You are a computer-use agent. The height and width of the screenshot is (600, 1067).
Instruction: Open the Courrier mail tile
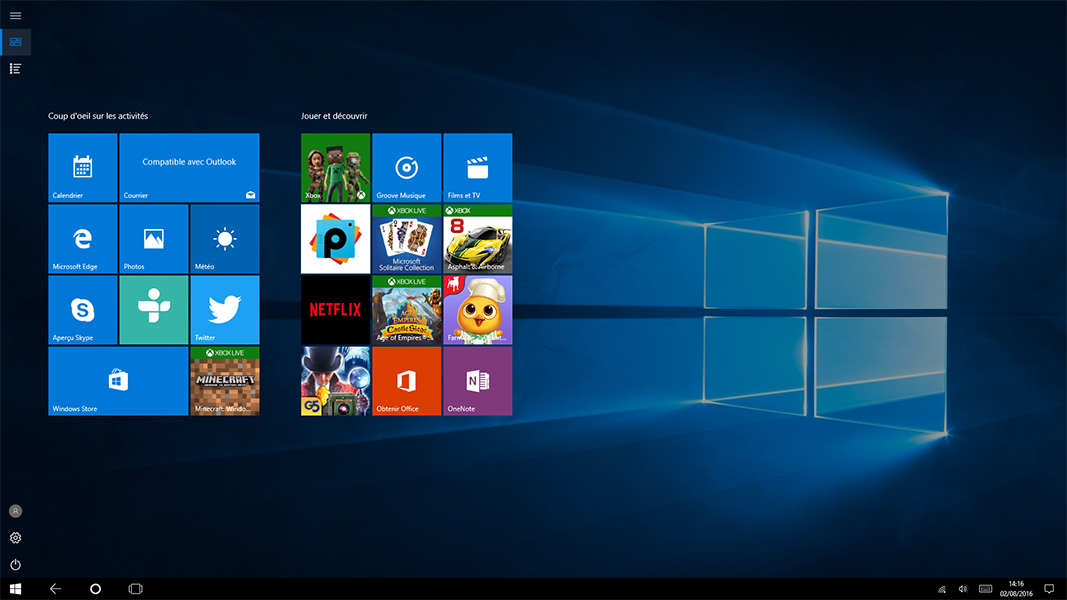coord(189,167)
